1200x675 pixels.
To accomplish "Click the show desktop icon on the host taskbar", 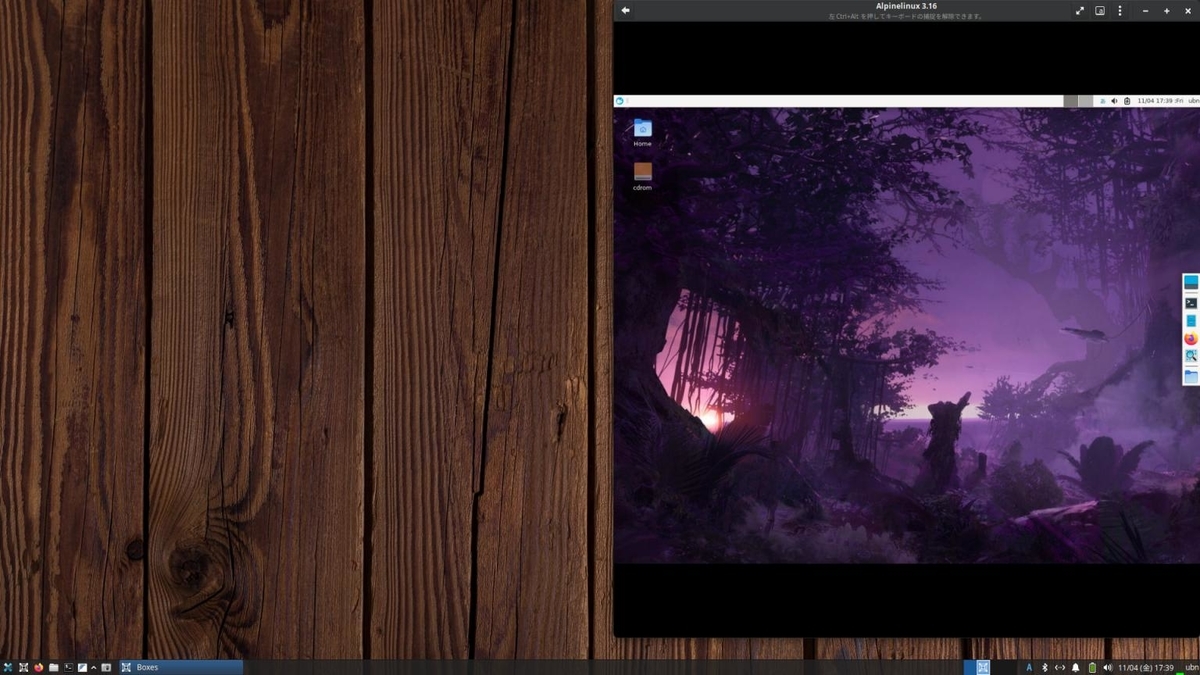I will (x=106, y=667).
